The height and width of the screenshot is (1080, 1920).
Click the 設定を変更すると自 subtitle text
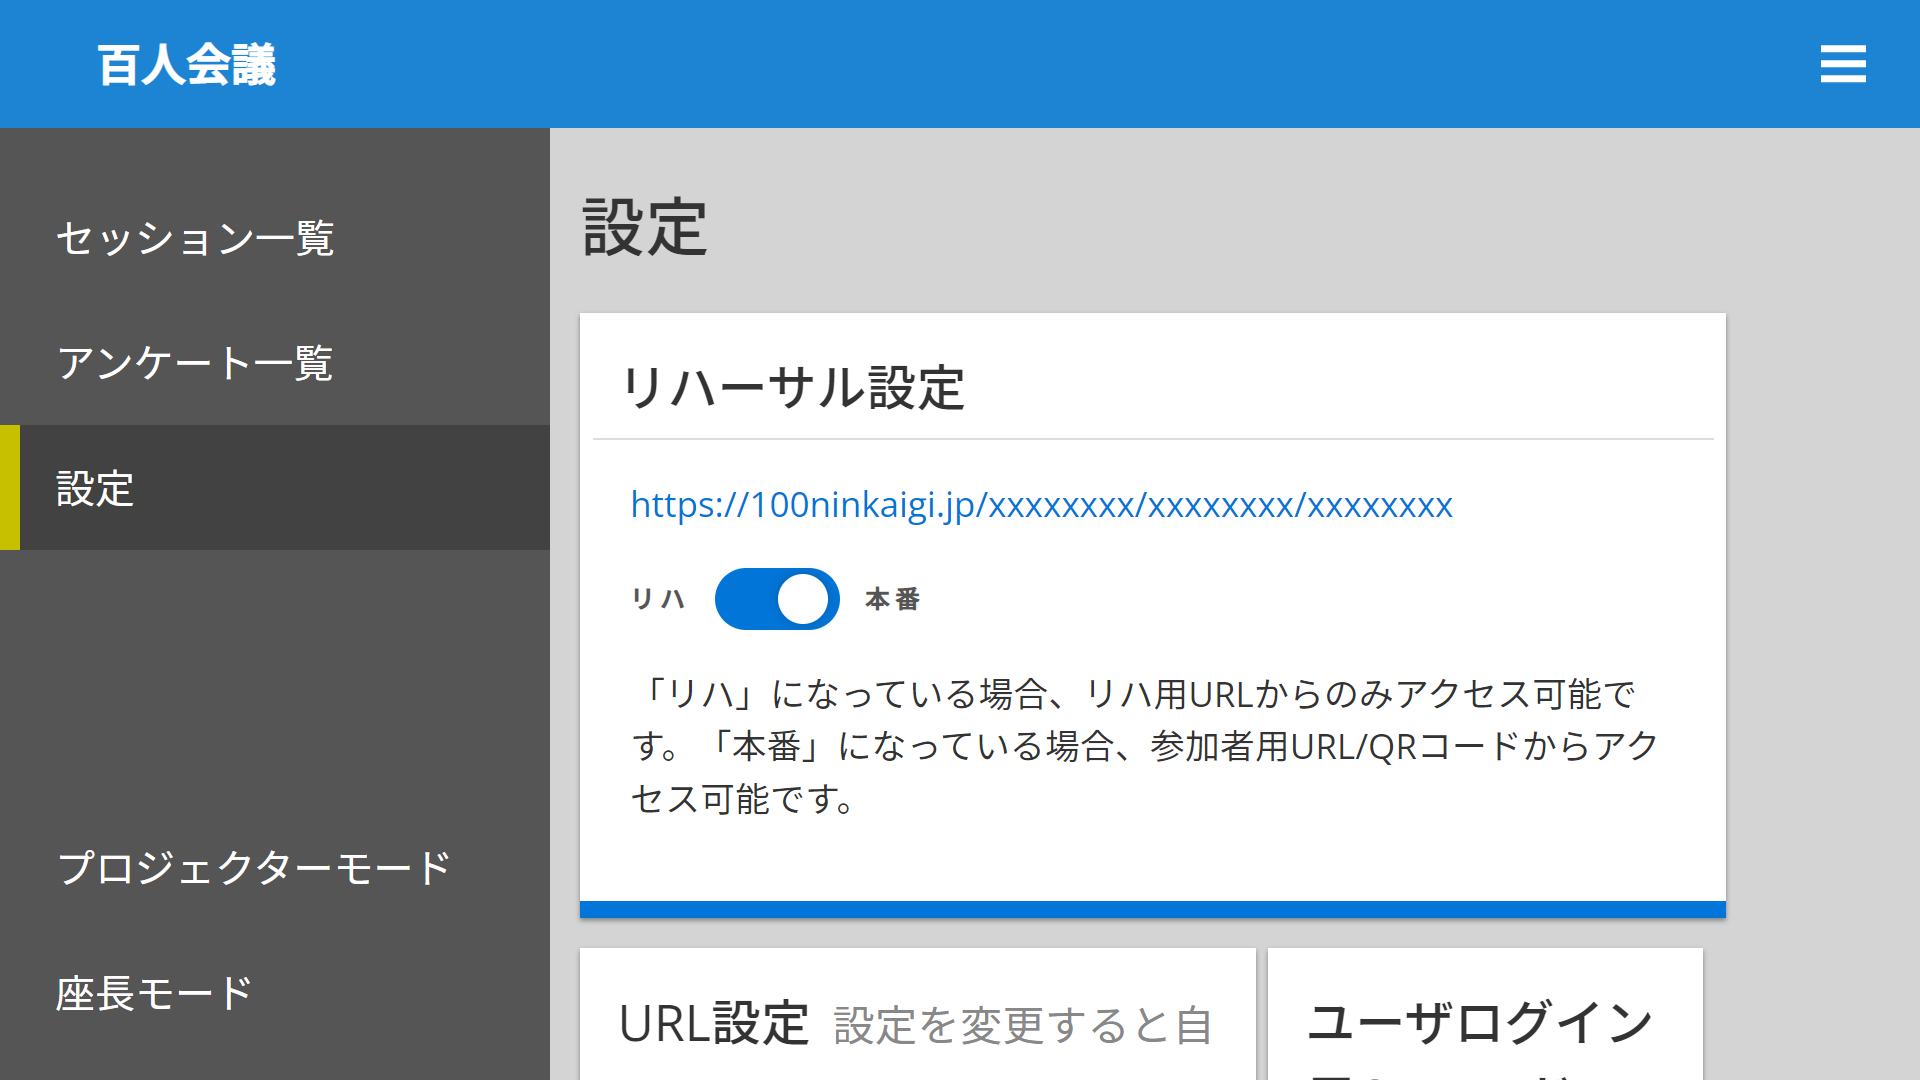[x=1023, y=1026]
